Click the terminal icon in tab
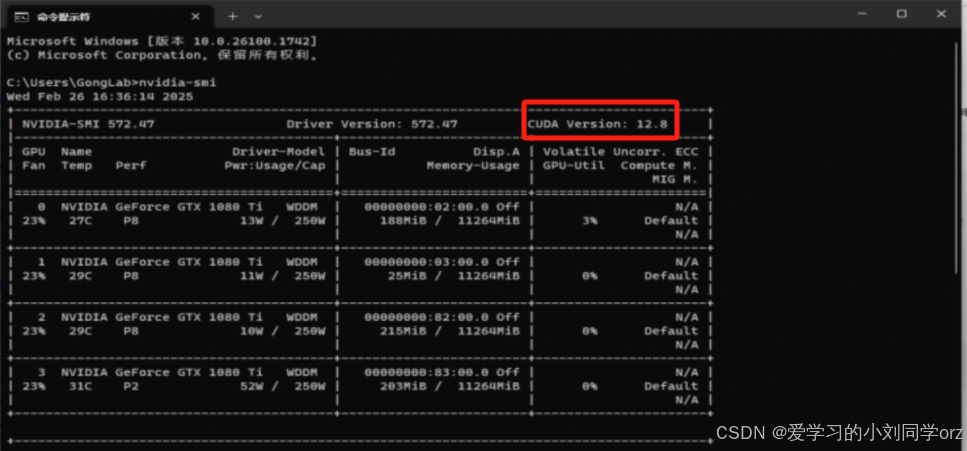 pos(21,17)
